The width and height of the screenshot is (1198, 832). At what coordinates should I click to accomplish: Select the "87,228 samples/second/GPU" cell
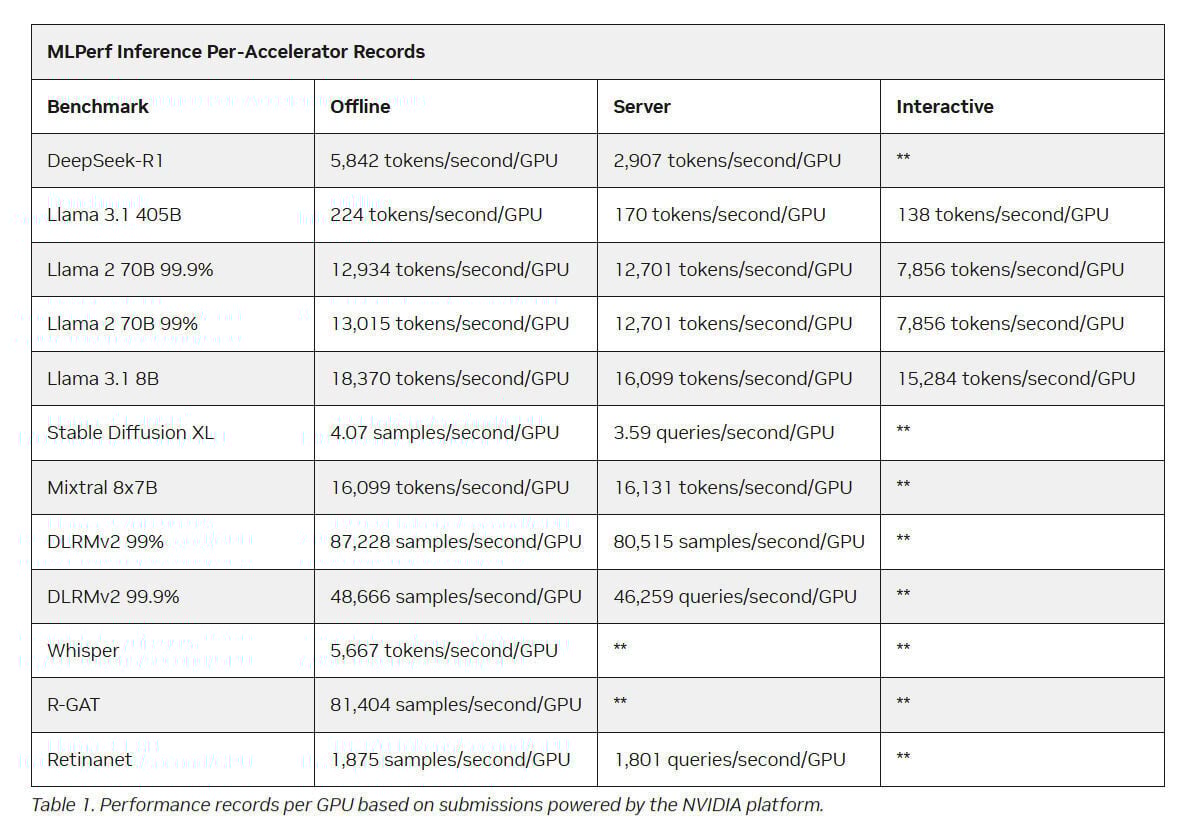[x=456, y=542]
